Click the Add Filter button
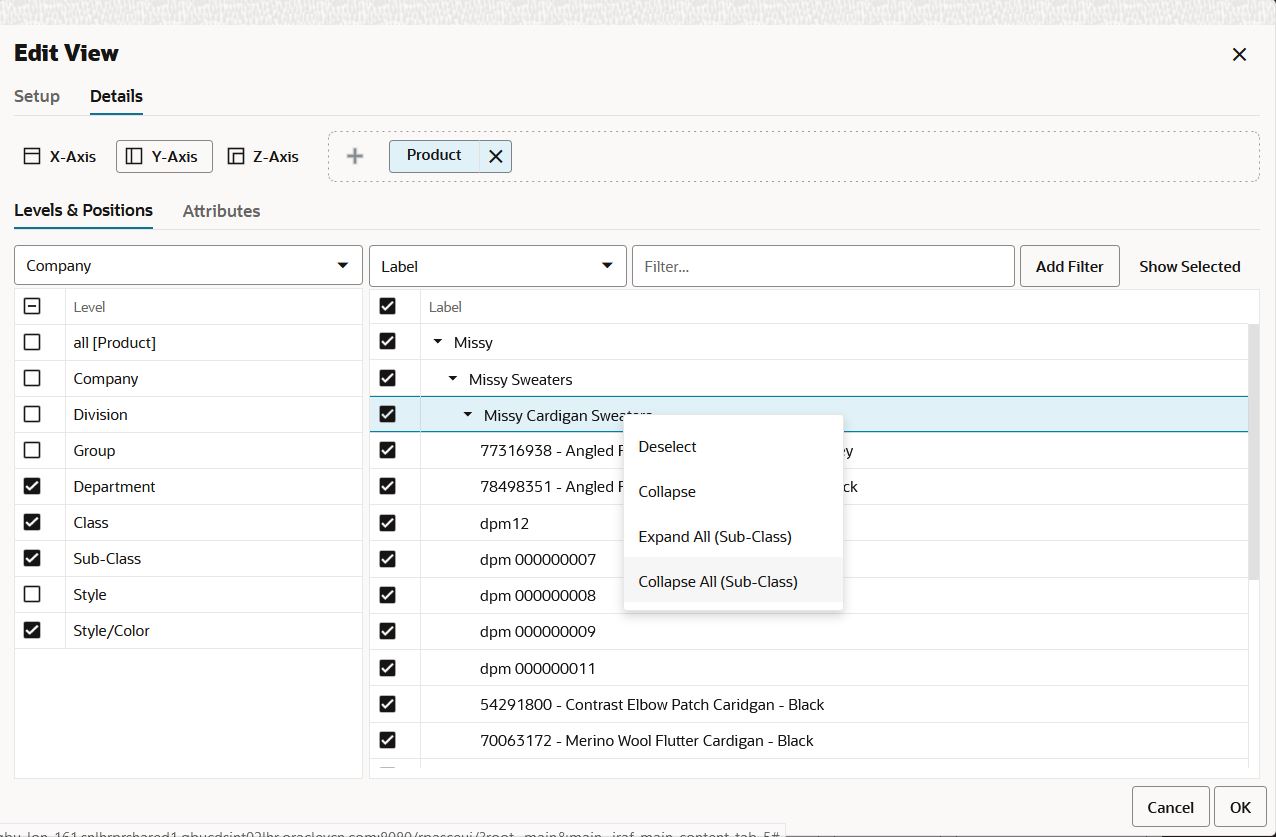Screen dimensions: 1276x837 click(x=1069, y=266)
